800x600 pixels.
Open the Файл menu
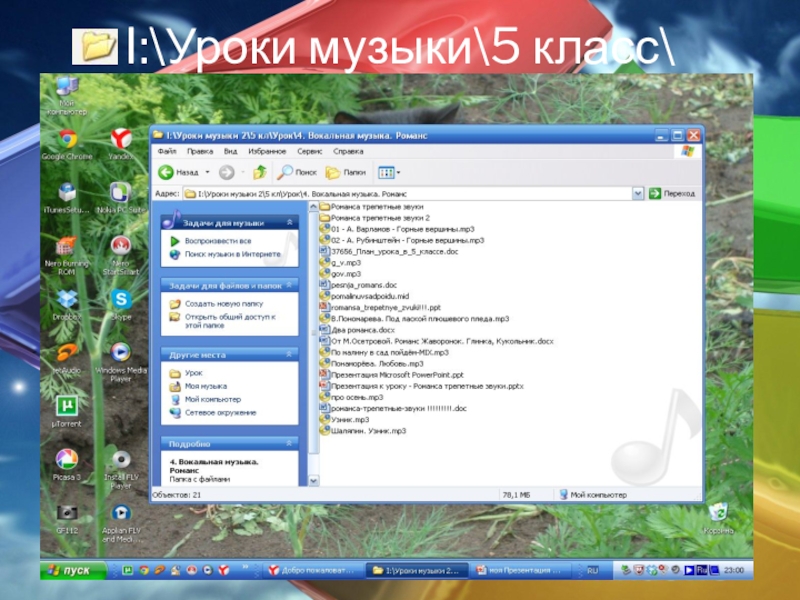166,151
